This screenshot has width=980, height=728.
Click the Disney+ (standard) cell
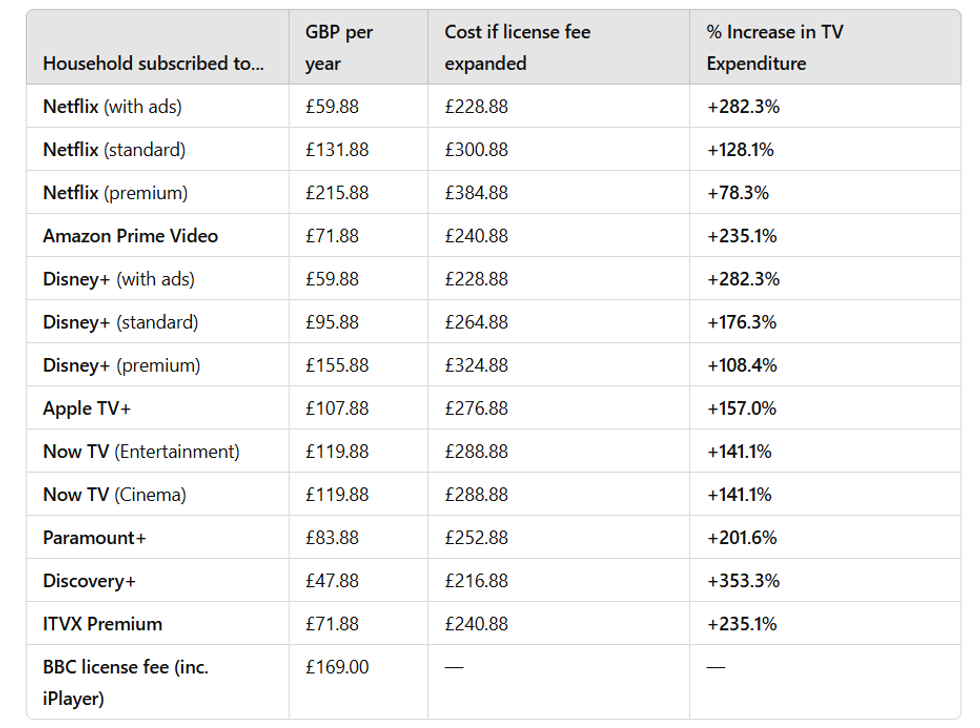[120, 322]
